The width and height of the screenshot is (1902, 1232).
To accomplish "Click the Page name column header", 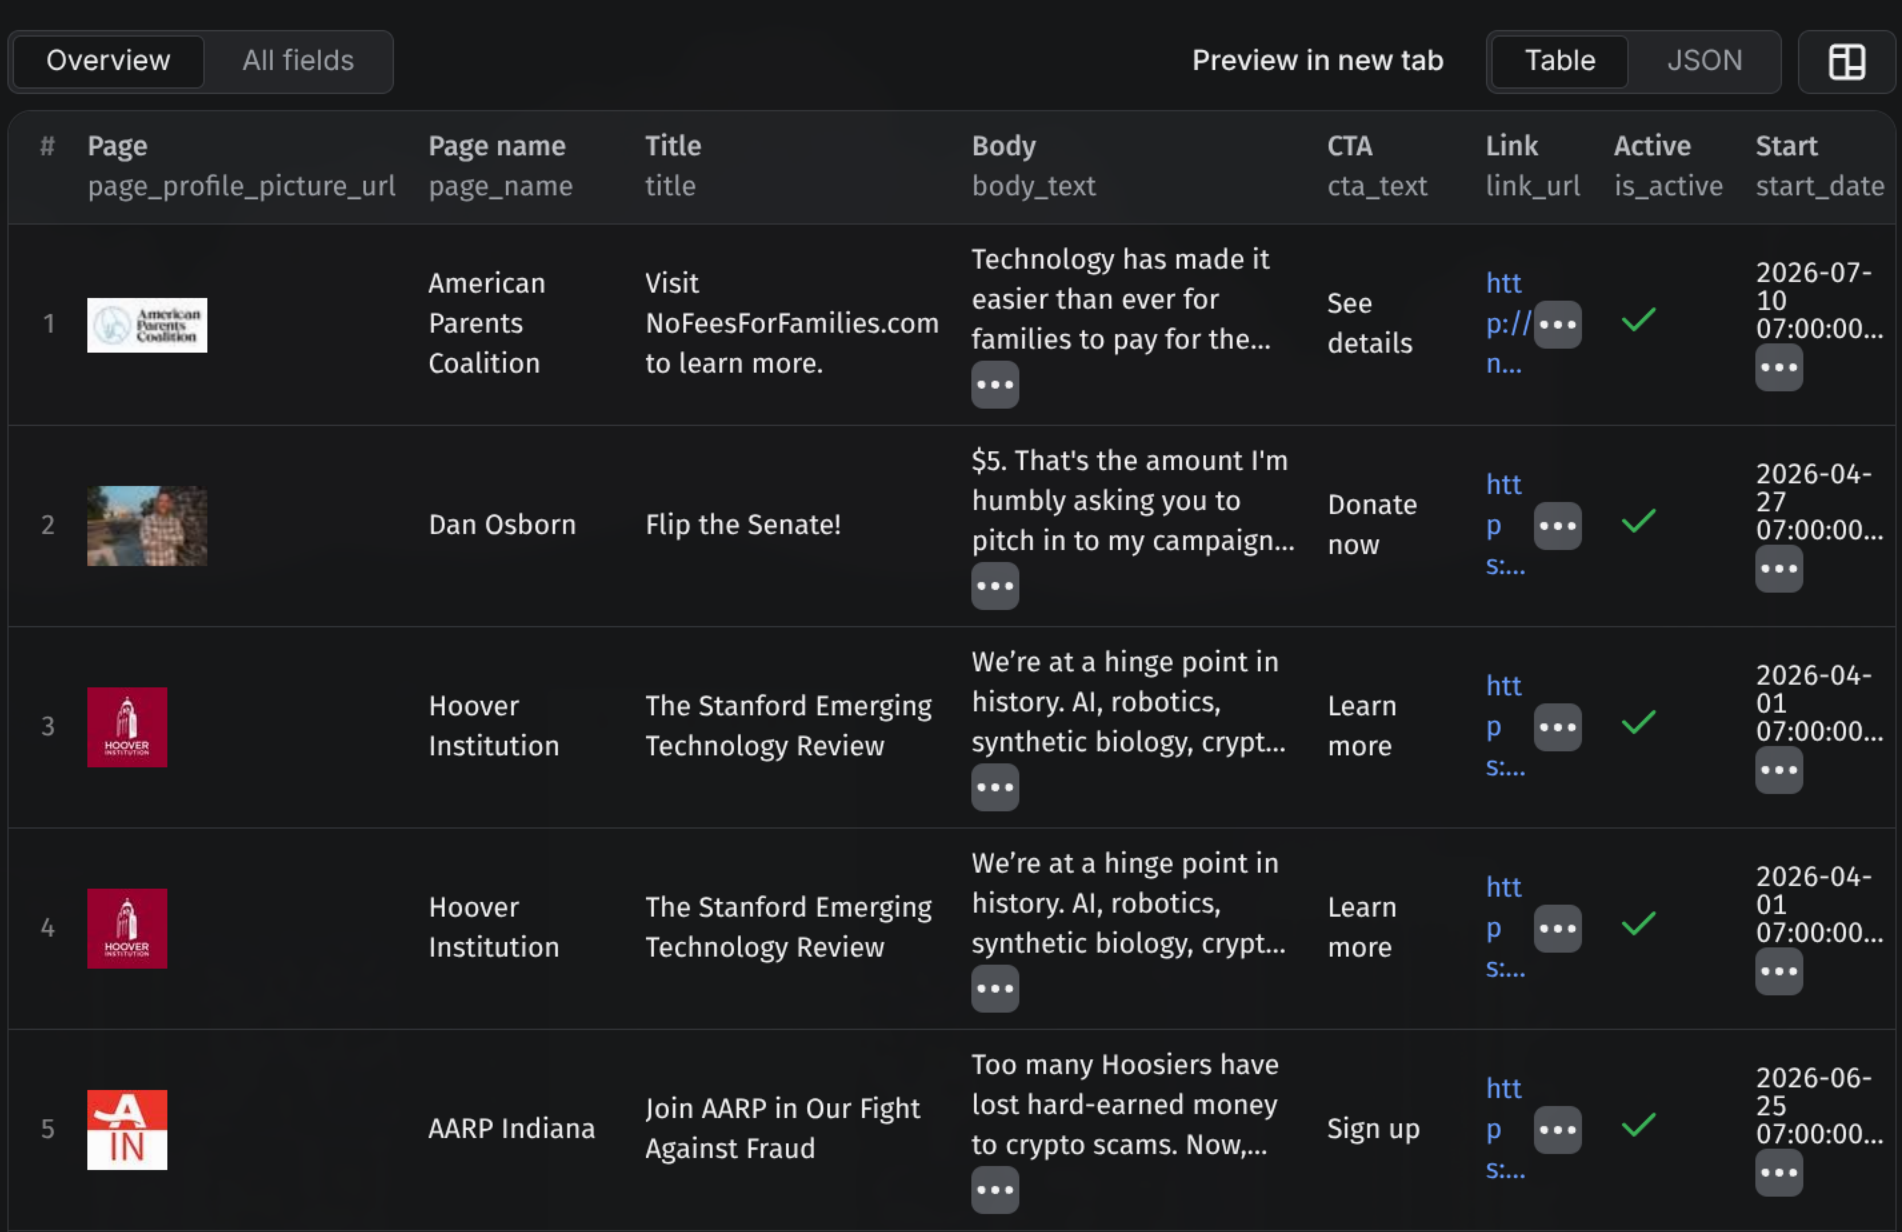I will pyautogui.click(x=500, y=166).
